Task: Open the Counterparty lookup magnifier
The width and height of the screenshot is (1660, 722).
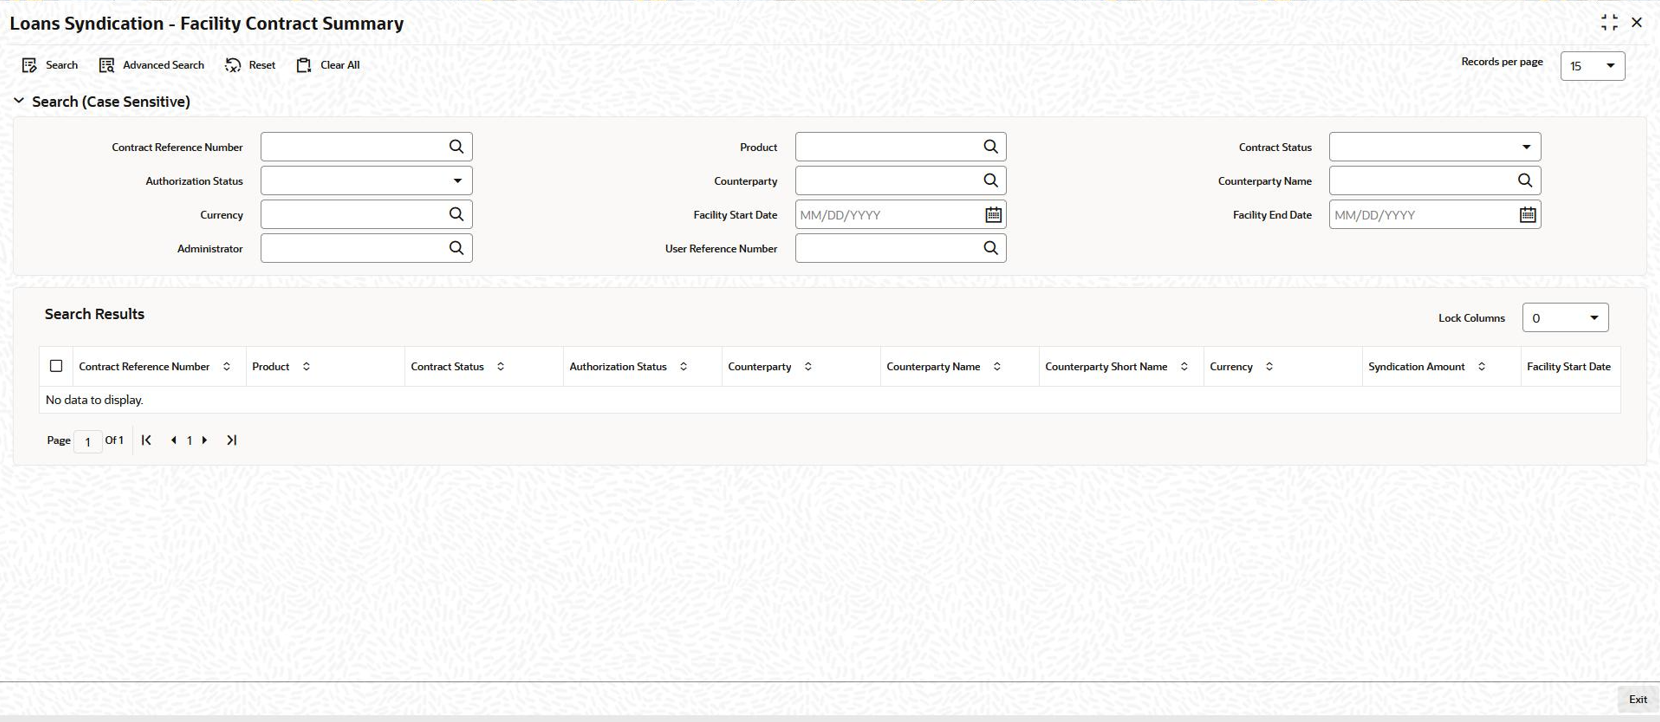Action: coord(990,181)
